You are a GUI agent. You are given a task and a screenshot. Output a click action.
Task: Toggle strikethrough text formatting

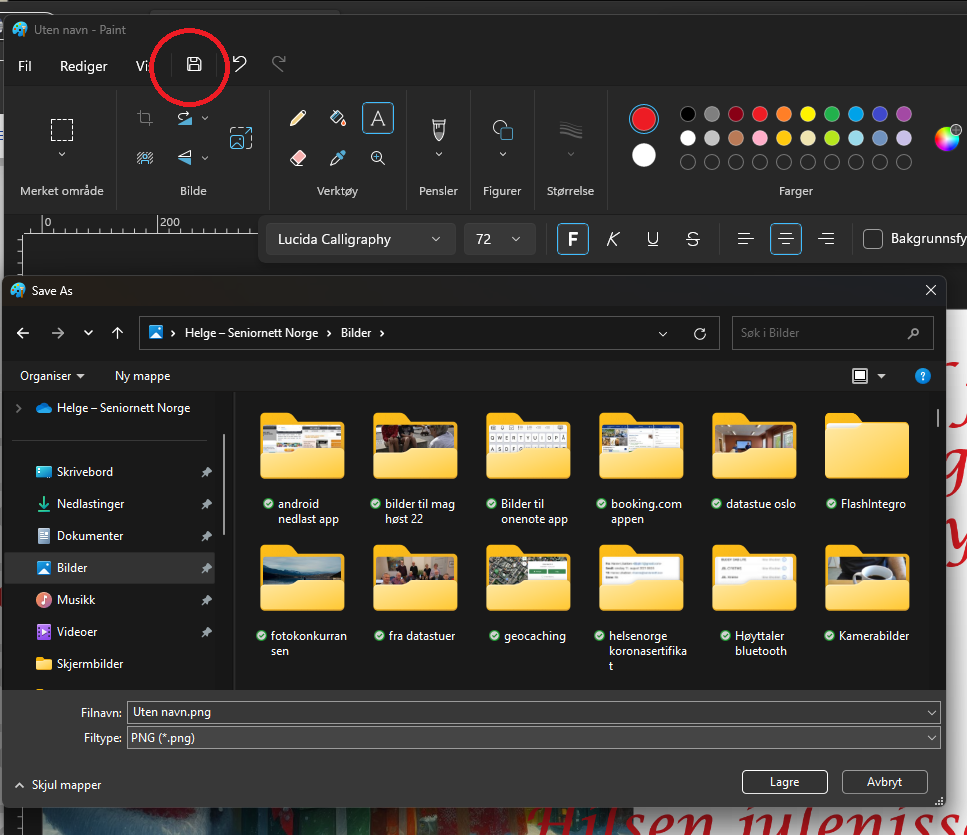pyautogui.click(x=693, y=239)
